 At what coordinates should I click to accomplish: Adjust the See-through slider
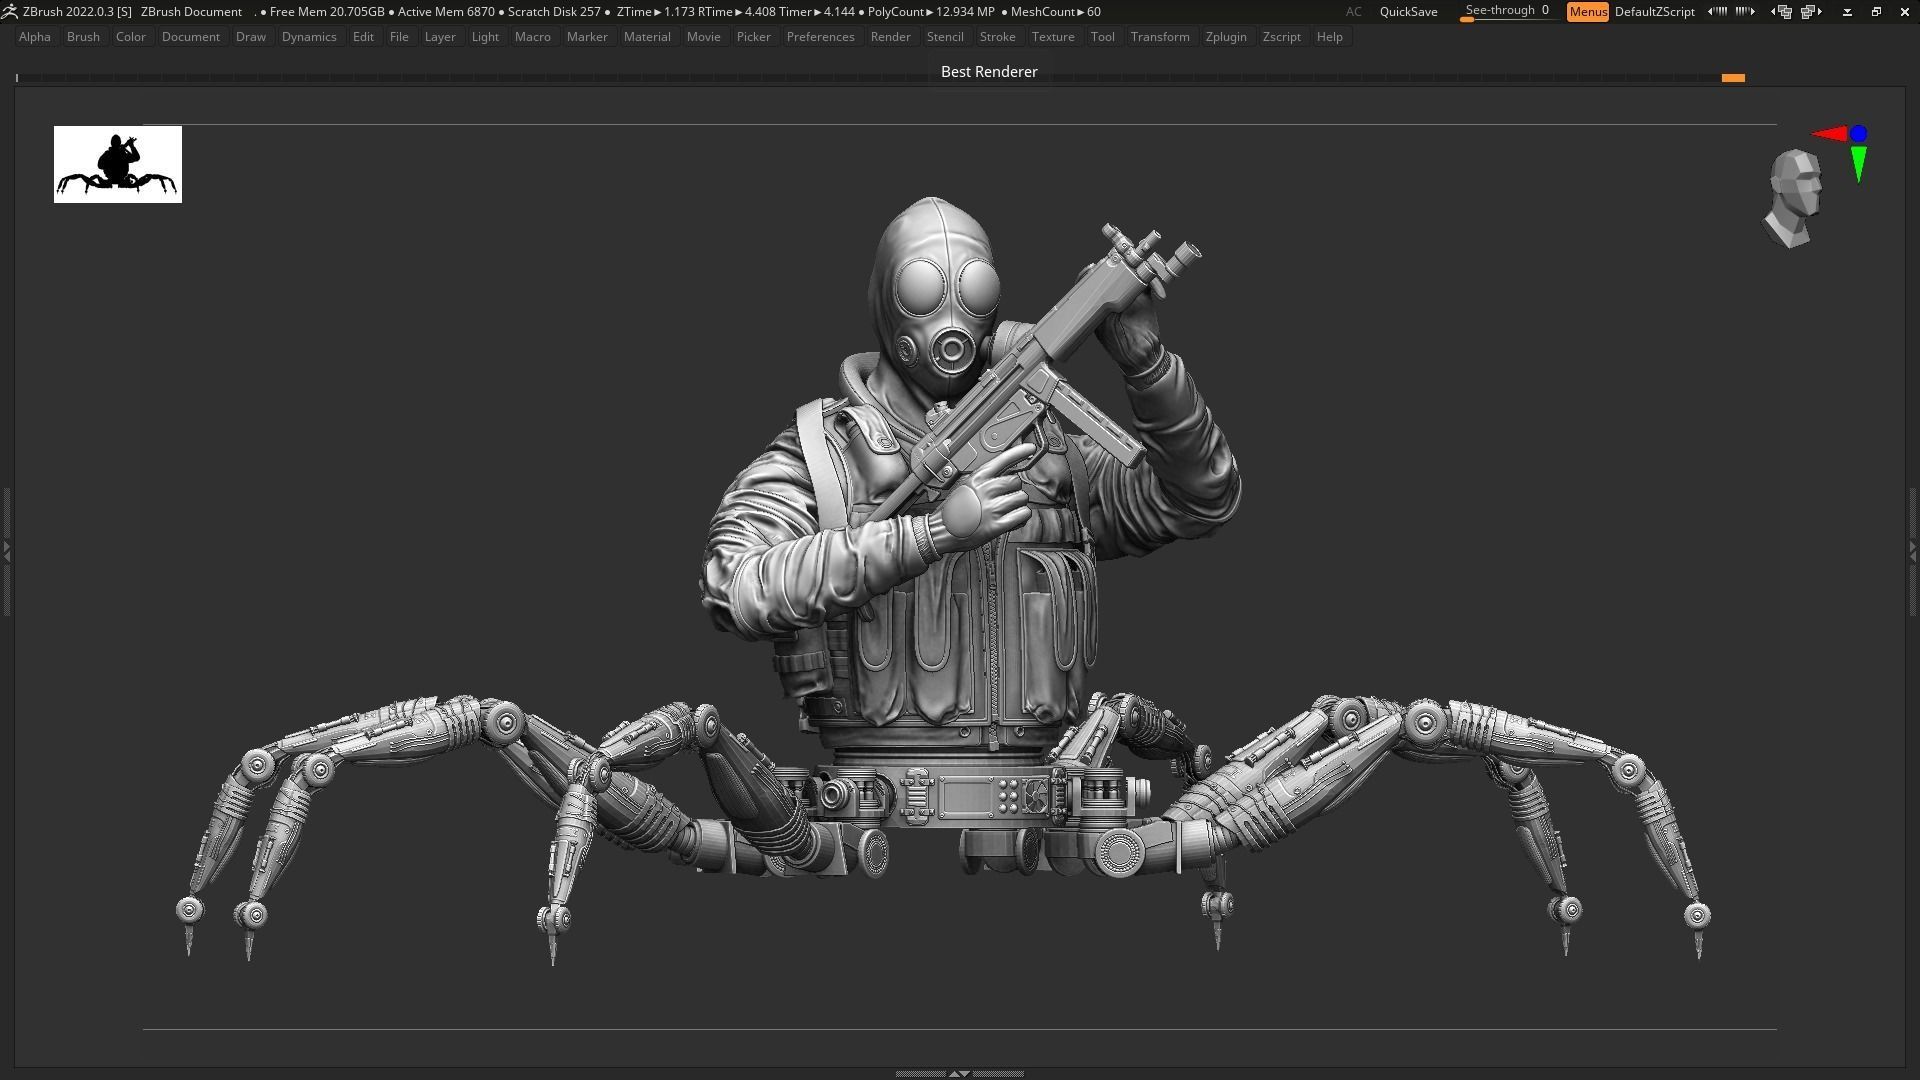(1508, 11)
